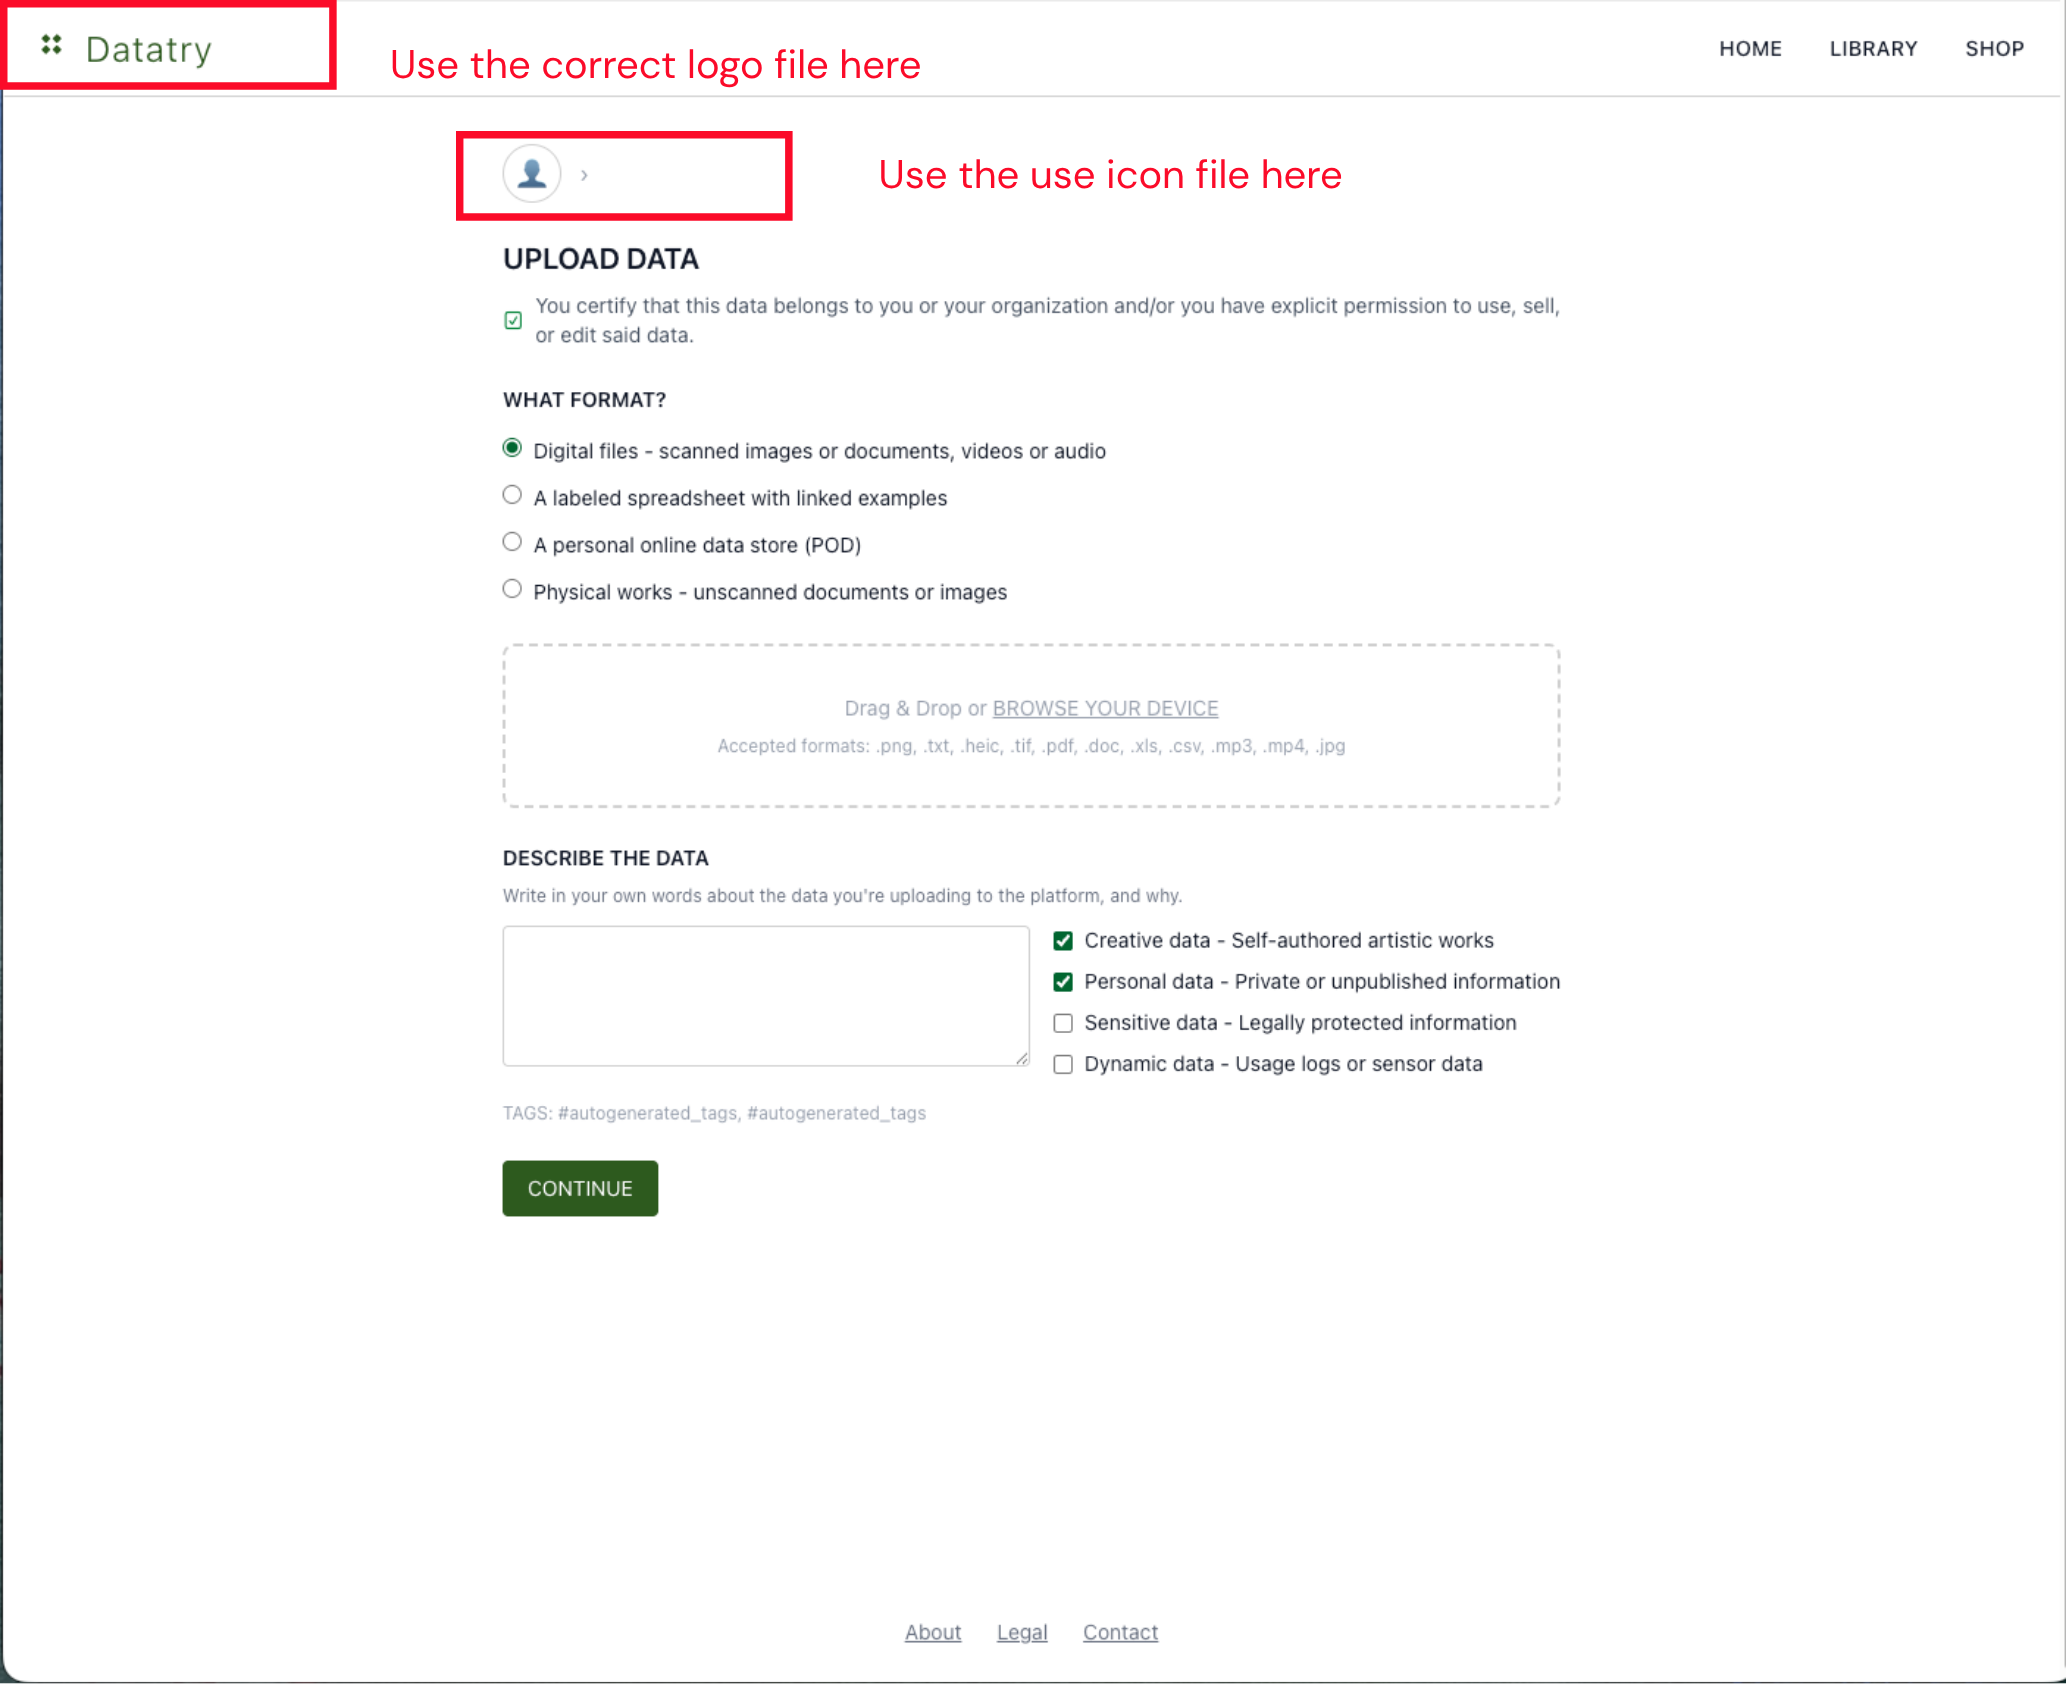Image resolution: width=2066 pixels, height=1684 pixels.
Task: Click the Accepted formats text line
Action: point(1031,746)
